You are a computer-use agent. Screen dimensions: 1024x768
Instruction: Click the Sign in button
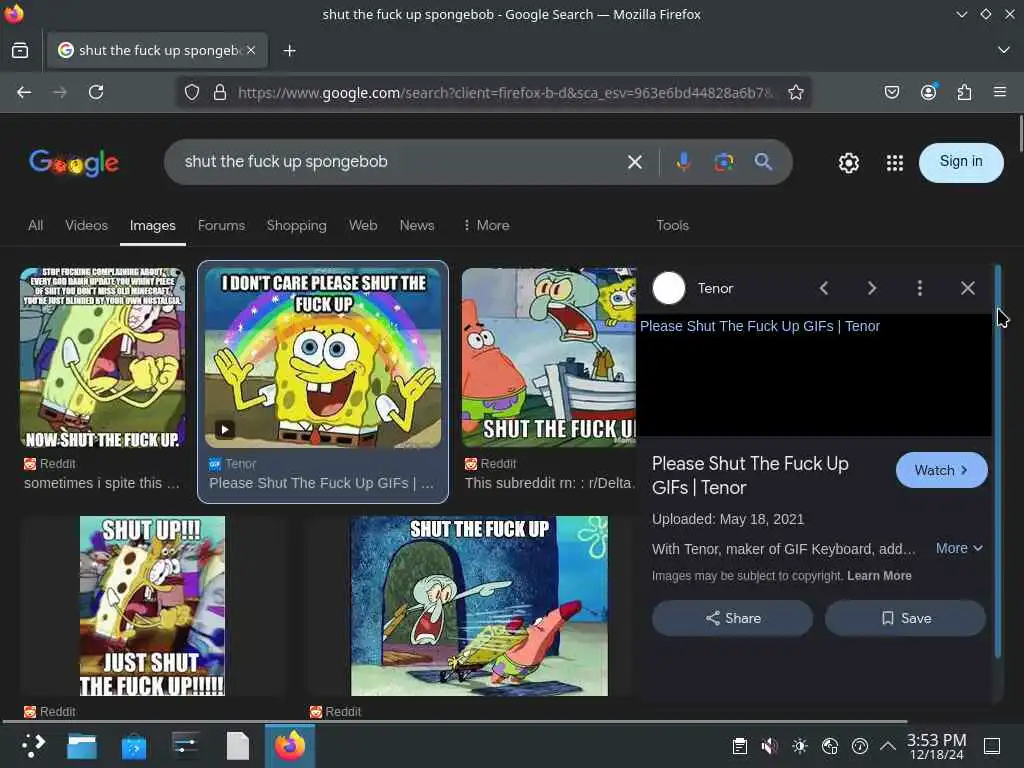tap(961, 162)
